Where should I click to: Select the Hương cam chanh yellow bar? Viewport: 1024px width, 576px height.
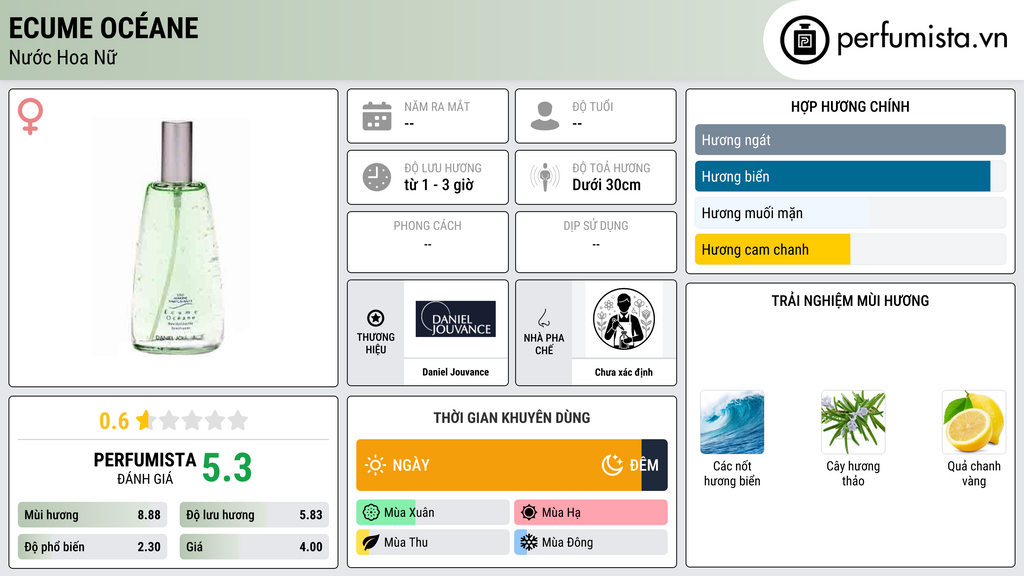[x=773, y=249]
